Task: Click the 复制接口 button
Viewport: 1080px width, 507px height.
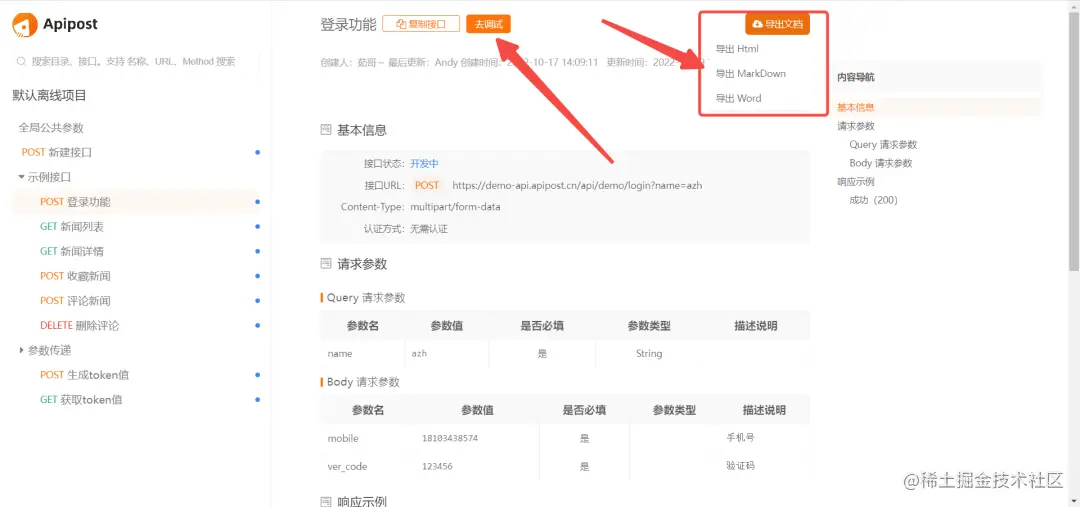Action: point(421,24)
